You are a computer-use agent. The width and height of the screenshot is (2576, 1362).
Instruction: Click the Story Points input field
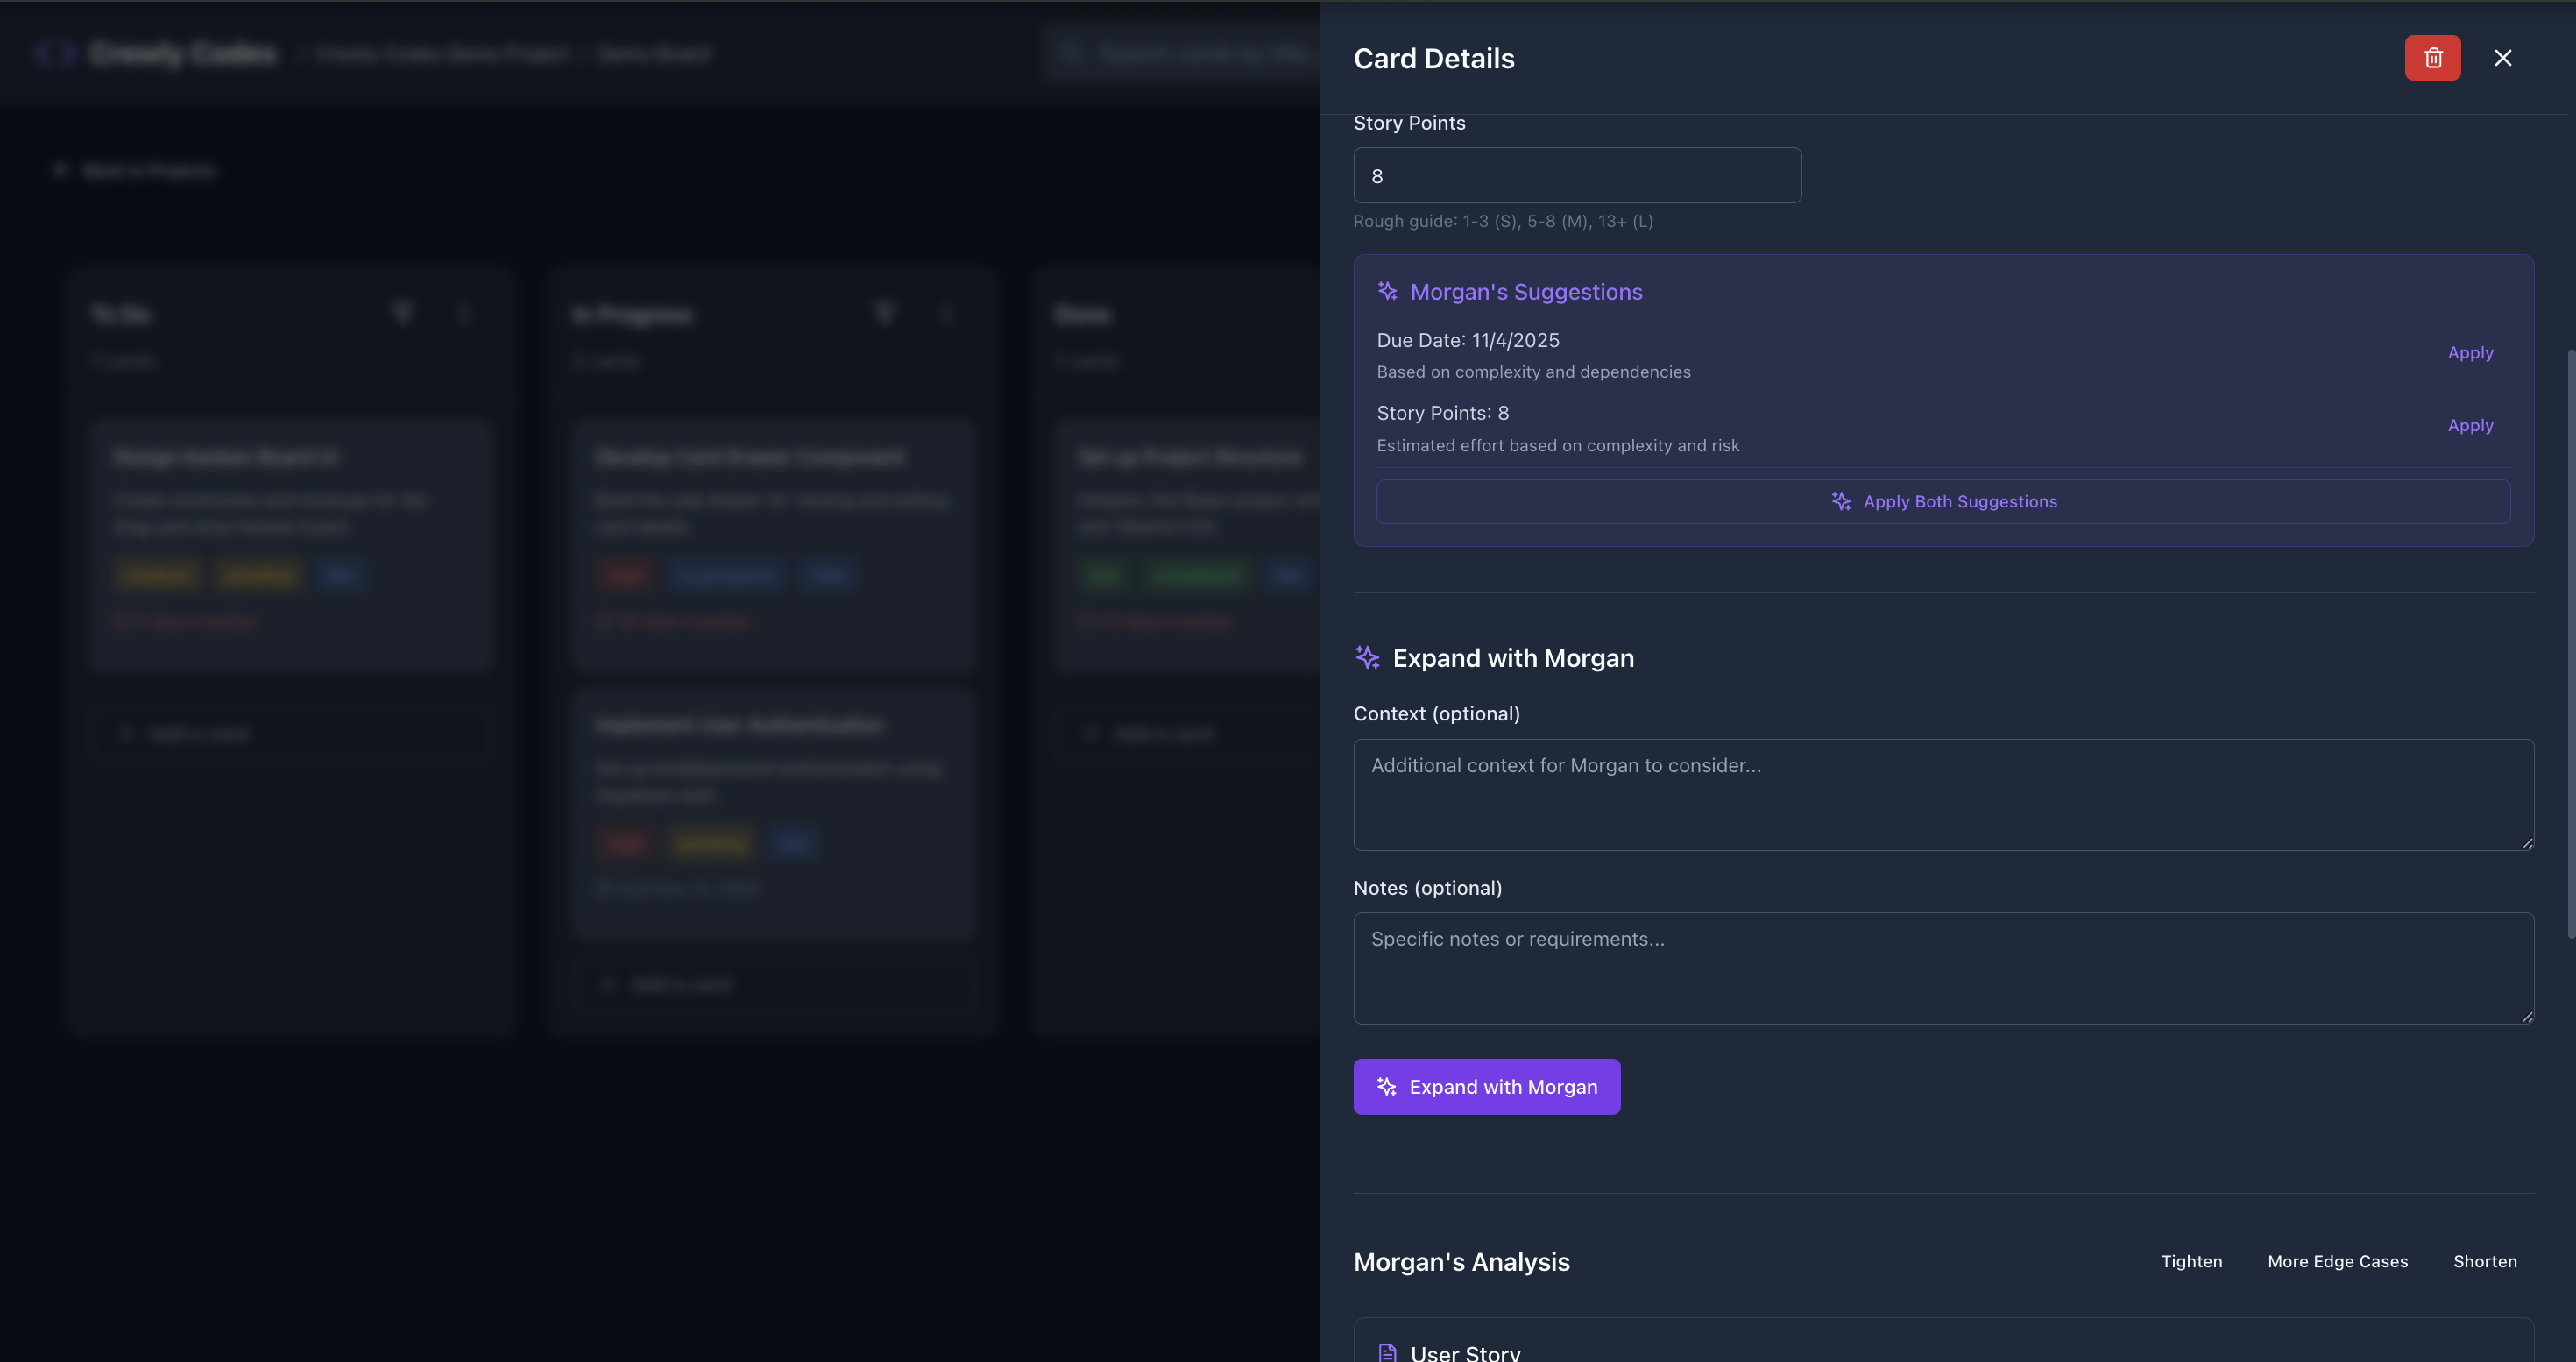point(1577,176)
